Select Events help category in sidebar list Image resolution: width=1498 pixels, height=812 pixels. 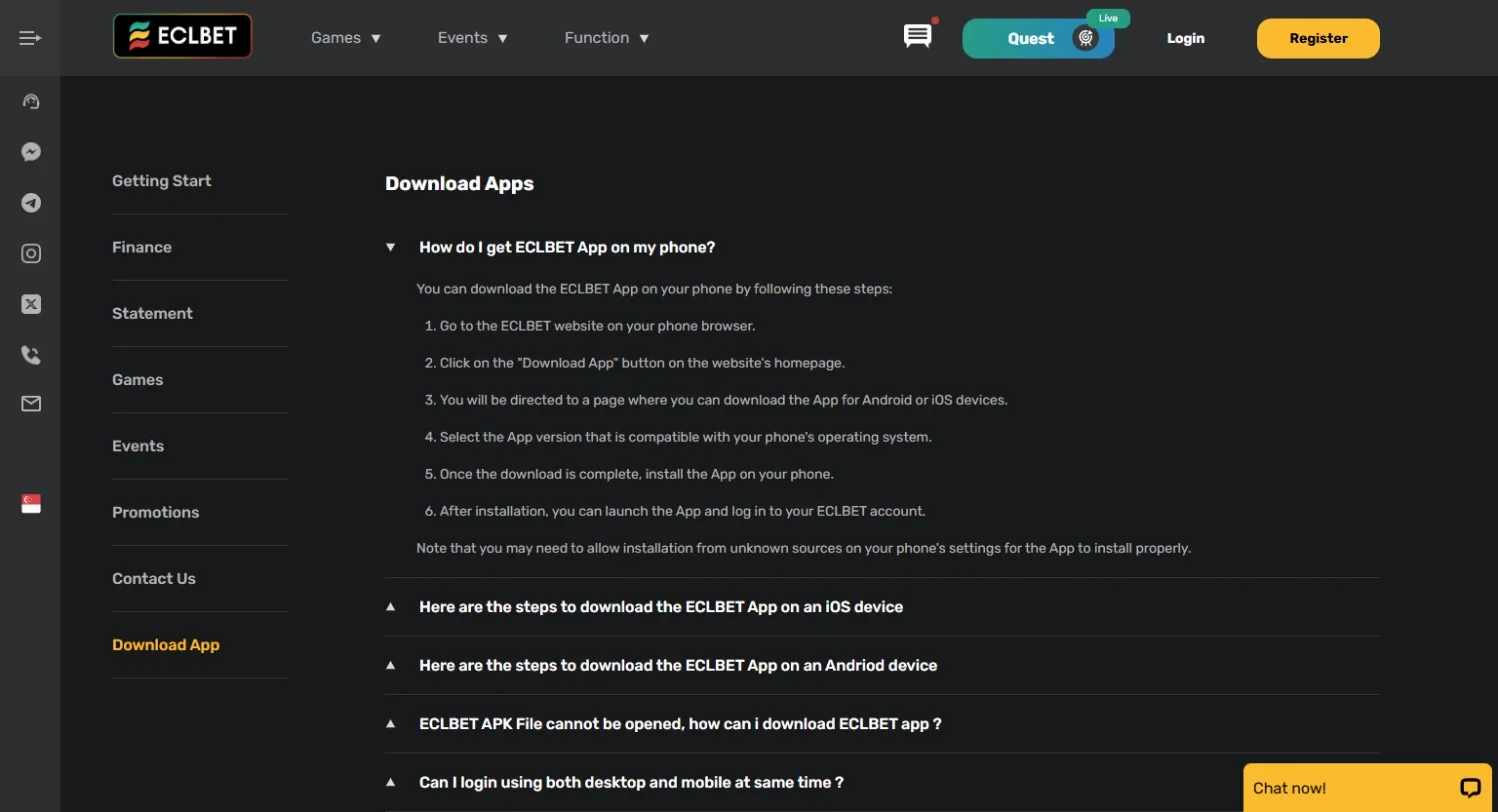coord(138,446)
